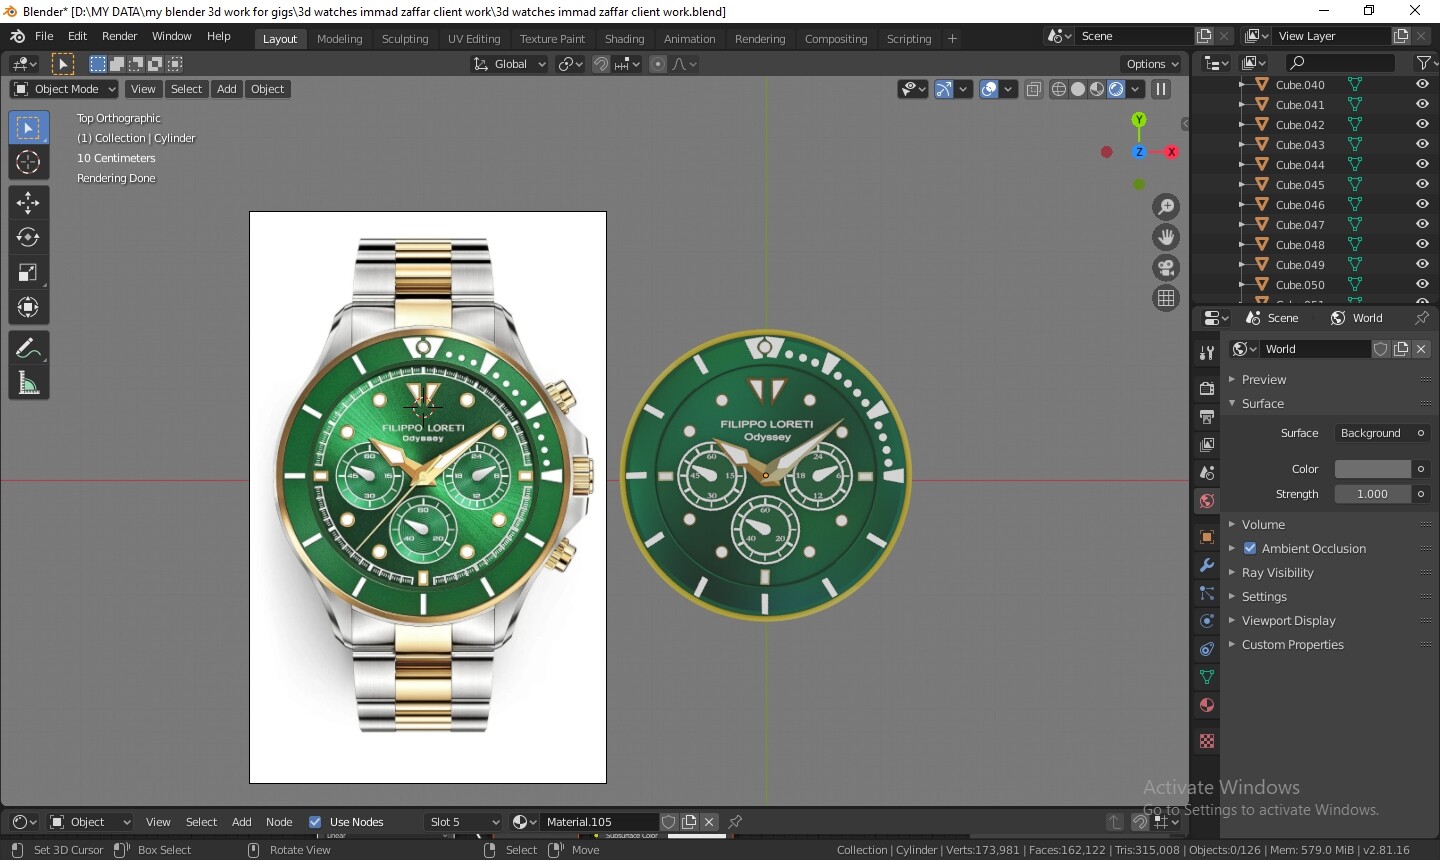Viewport: 1440px width, 860px height.
Task: Open the Global transform orientation dropdown
Action: (x=510, y=64)
